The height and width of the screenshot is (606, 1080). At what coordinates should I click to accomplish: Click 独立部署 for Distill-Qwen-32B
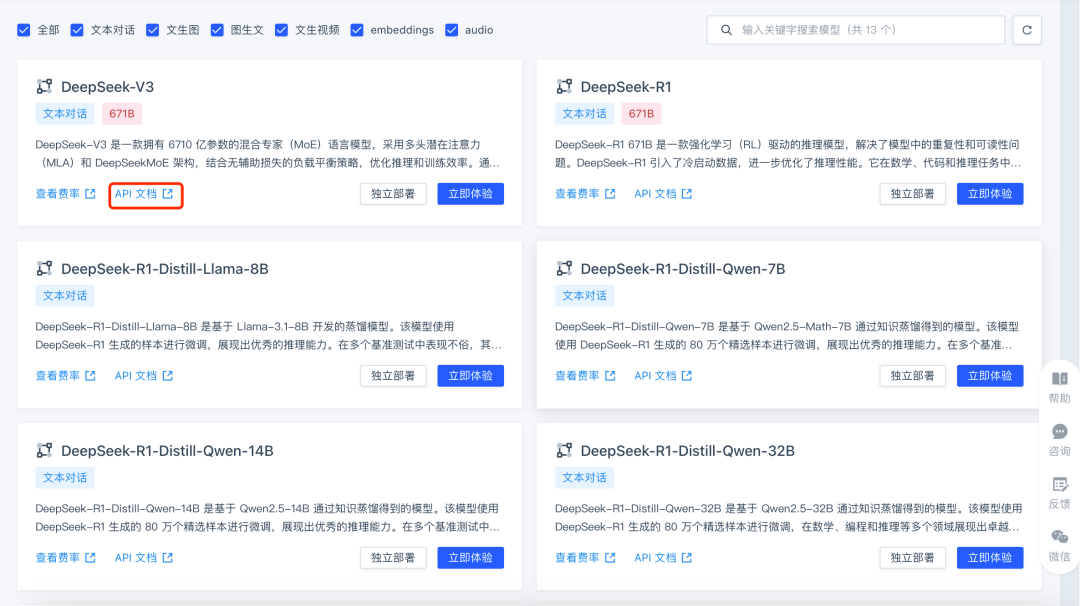[x=913, y=558]
